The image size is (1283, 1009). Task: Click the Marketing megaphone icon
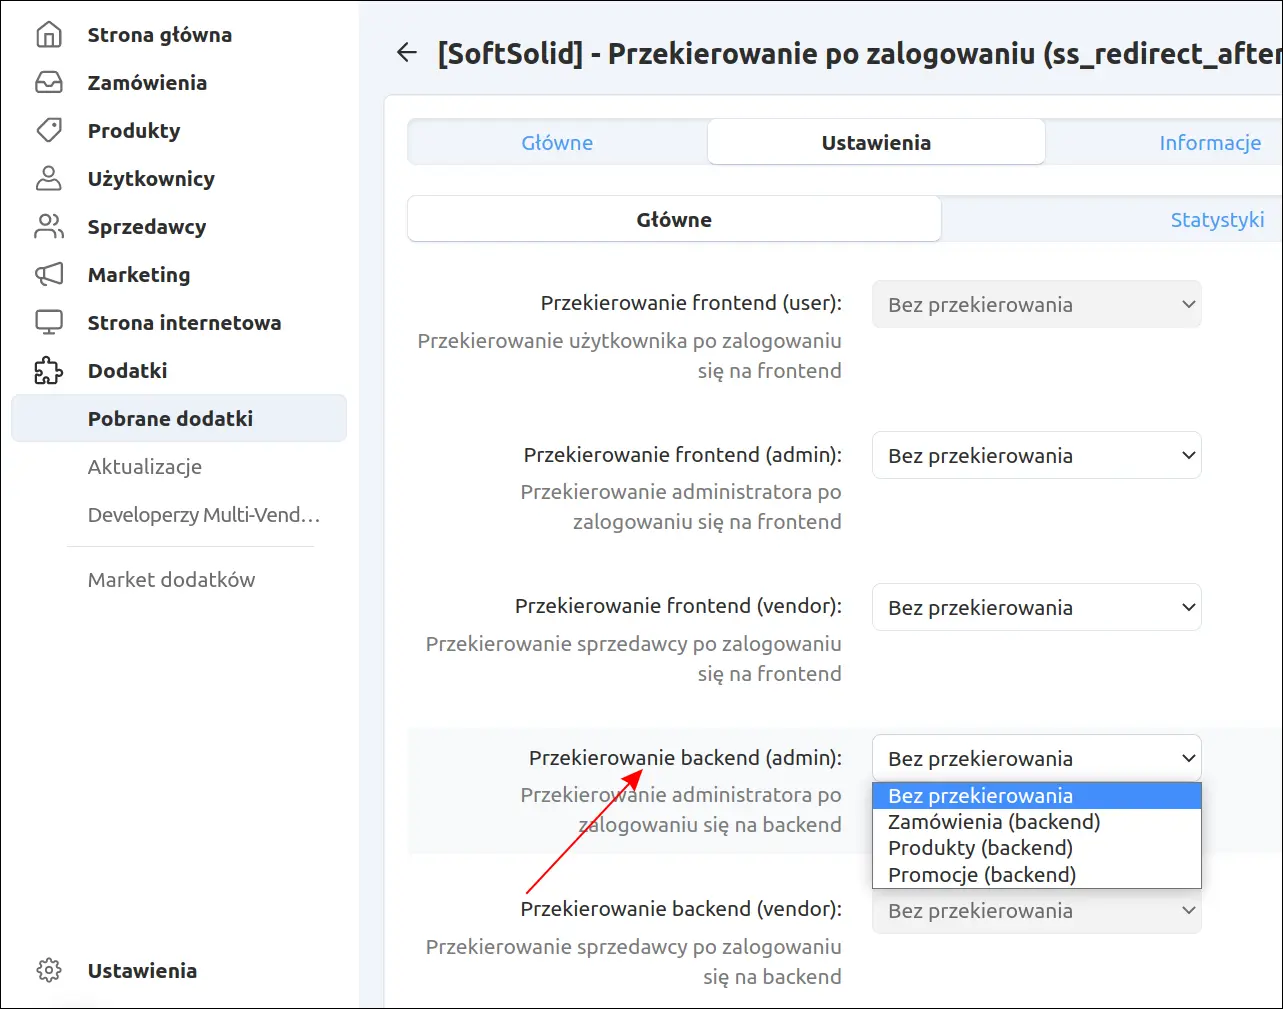tap(48, 275)
